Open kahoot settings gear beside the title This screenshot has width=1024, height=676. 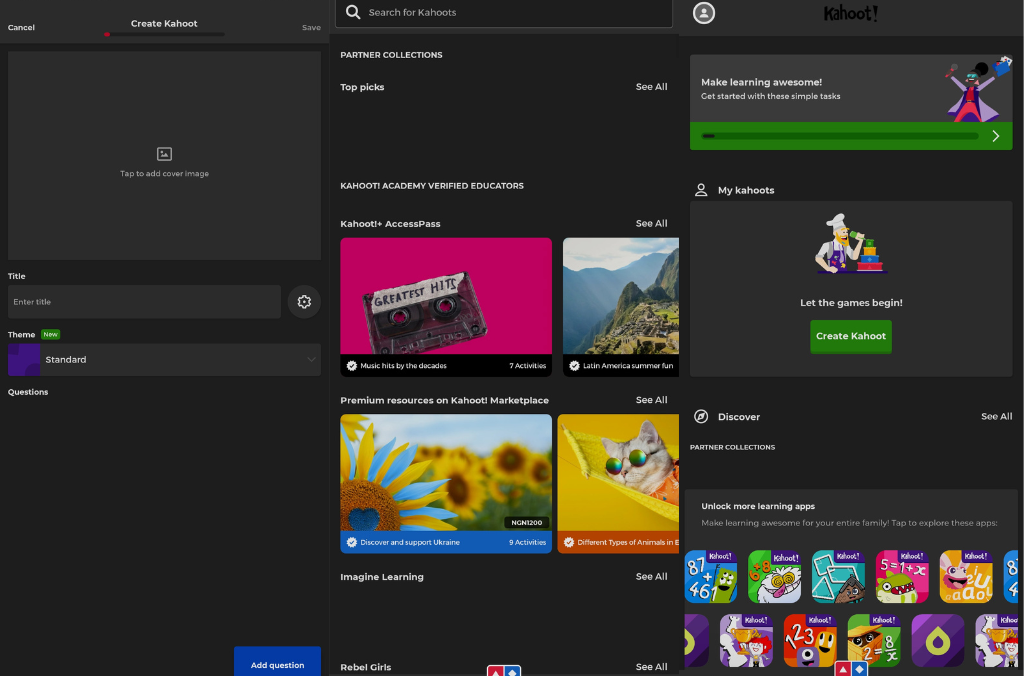(304, 302)
